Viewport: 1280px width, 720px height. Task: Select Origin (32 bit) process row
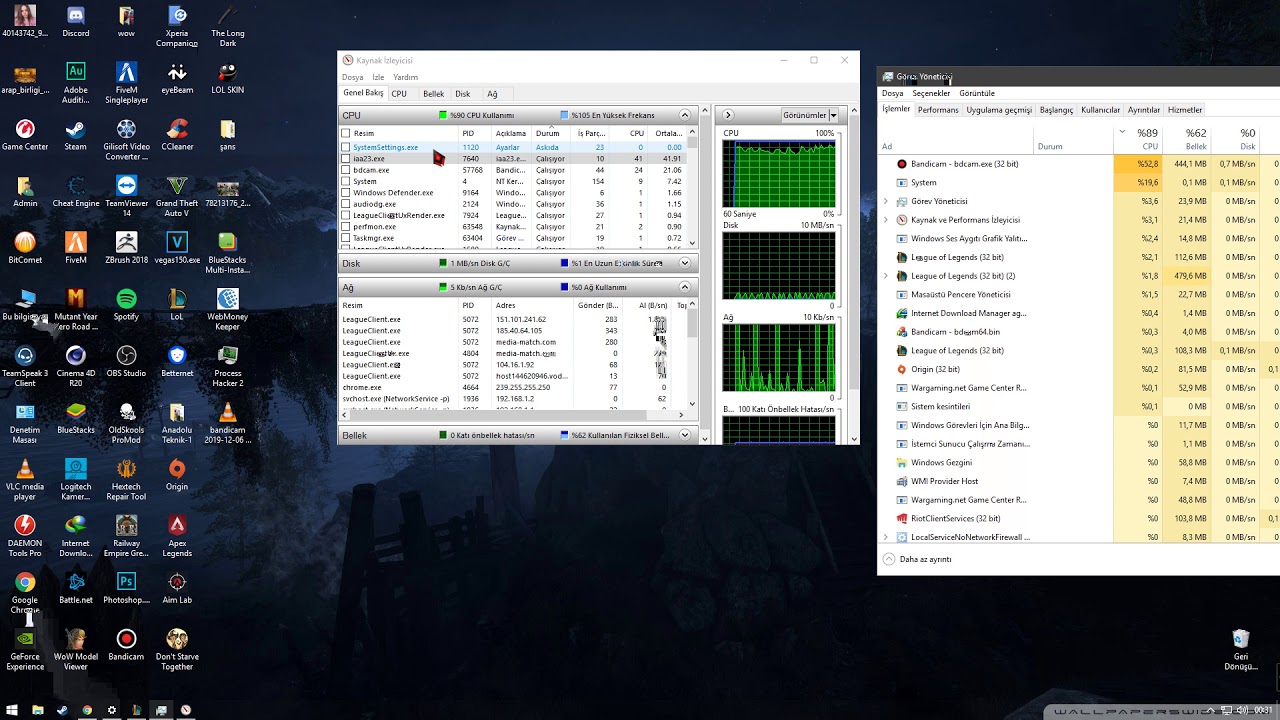[1080, 369]
